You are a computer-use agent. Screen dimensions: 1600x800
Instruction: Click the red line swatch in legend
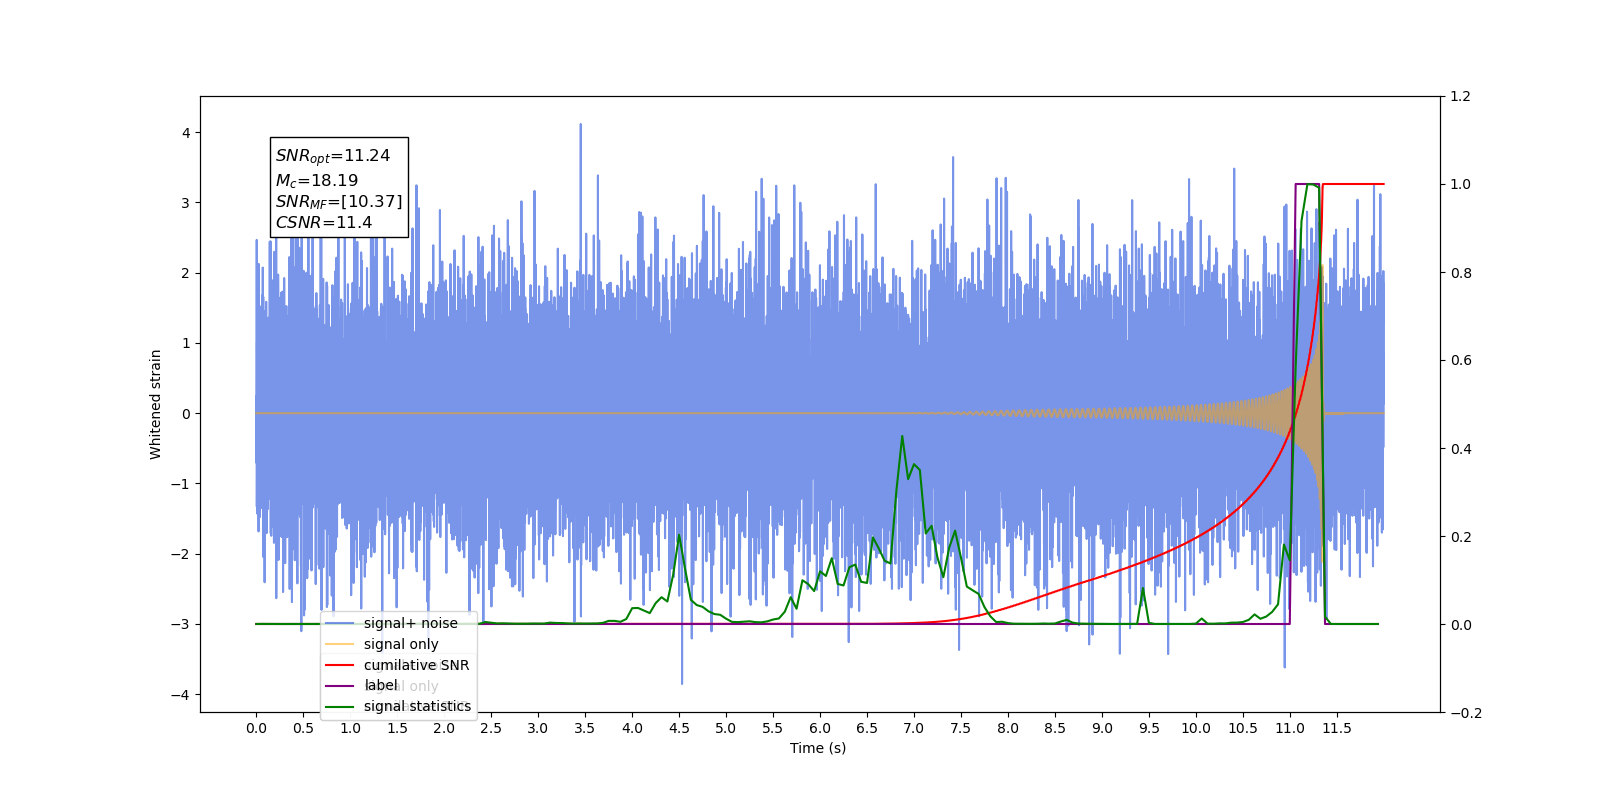click(x=340, y=665)
